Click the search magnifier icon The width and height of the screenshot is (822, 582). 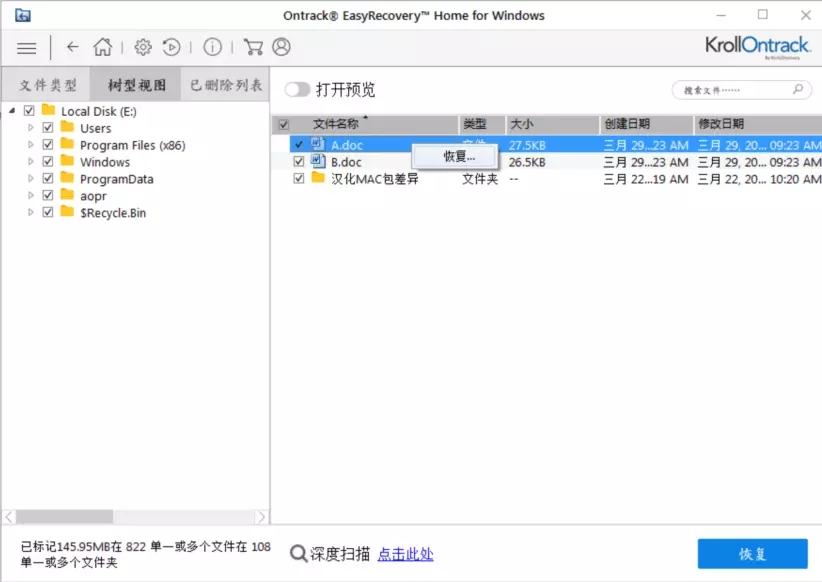click(x=798, y=89)
